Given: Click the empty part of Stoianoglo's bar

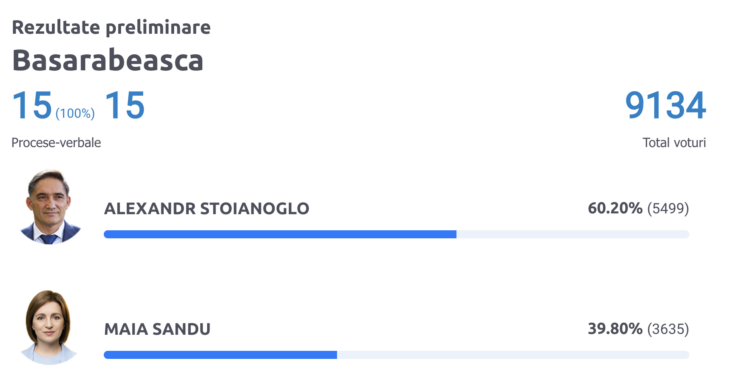Looking at the screenshot, I should [x=573, y=234].
